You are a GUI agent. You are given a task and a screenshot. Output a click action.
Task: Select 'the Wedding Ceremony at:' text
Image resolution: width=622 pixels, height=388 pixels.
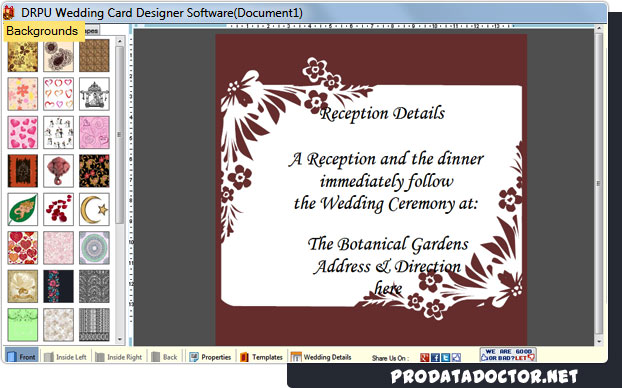point(386,204)
